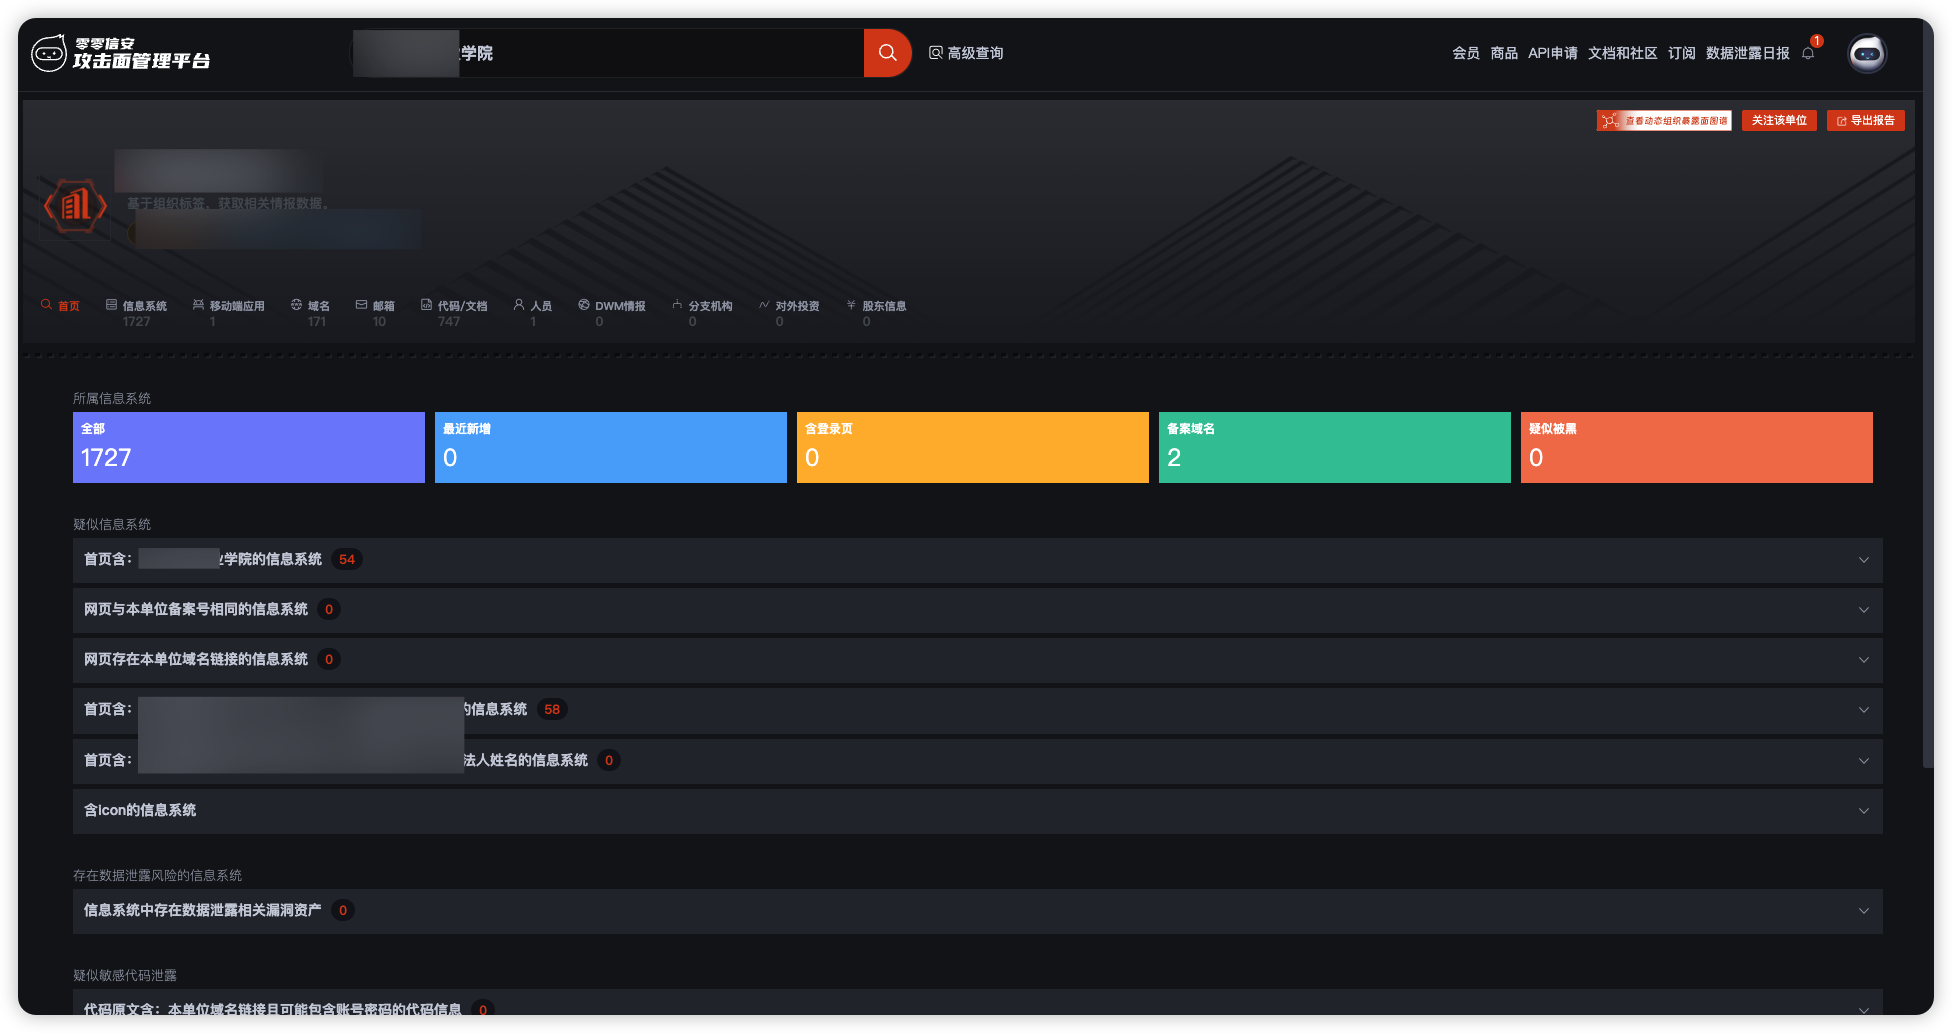1952x1033 pixels.
Task: Expand the 信息系统中存在数据泄露相关漏洞资产 row
Action: coord(977,911)
